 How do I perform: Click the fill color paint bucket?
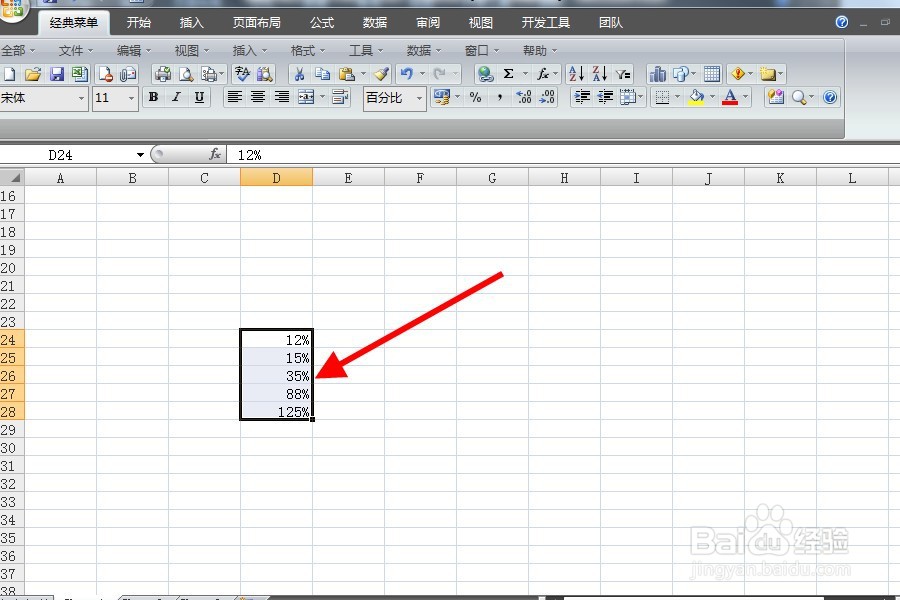pos(696,98)
